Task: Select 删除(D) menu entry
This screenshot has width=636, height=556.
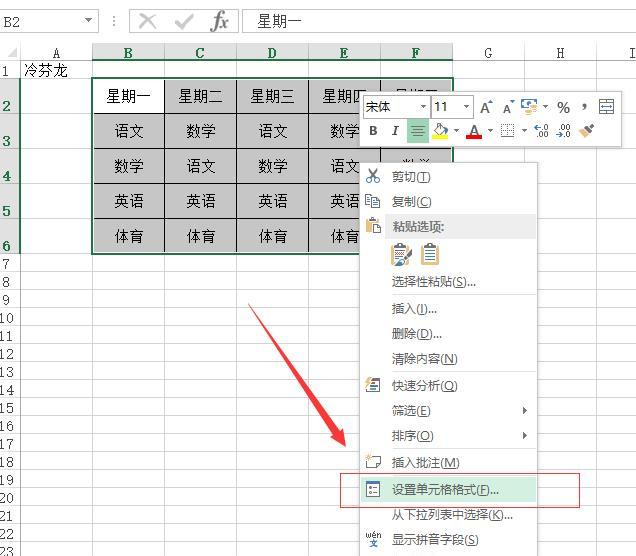Action: click(448, 334)
